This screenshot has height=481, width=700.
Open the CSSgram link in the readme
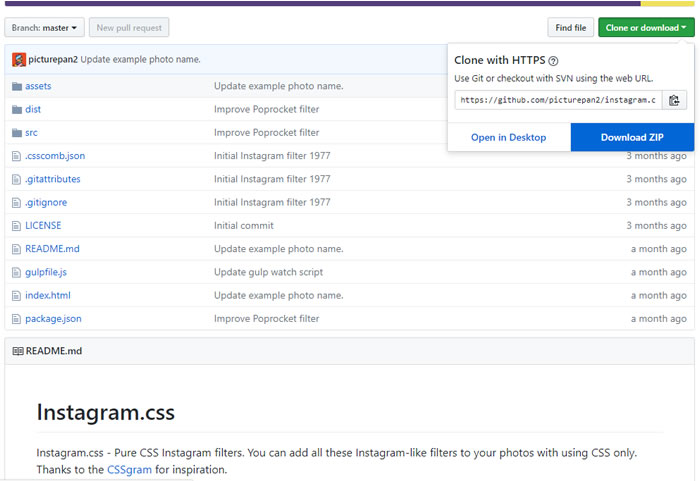pyautogui.click(x=129, y=469)
